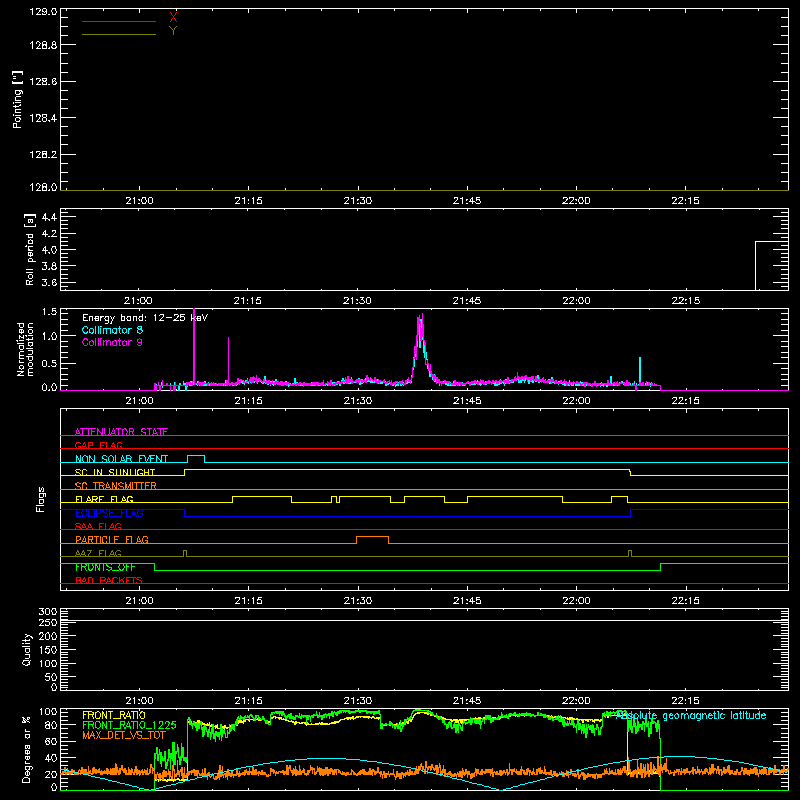
Task: Click the FRONT_RATIO_1225 legend label
Action: 129,725
